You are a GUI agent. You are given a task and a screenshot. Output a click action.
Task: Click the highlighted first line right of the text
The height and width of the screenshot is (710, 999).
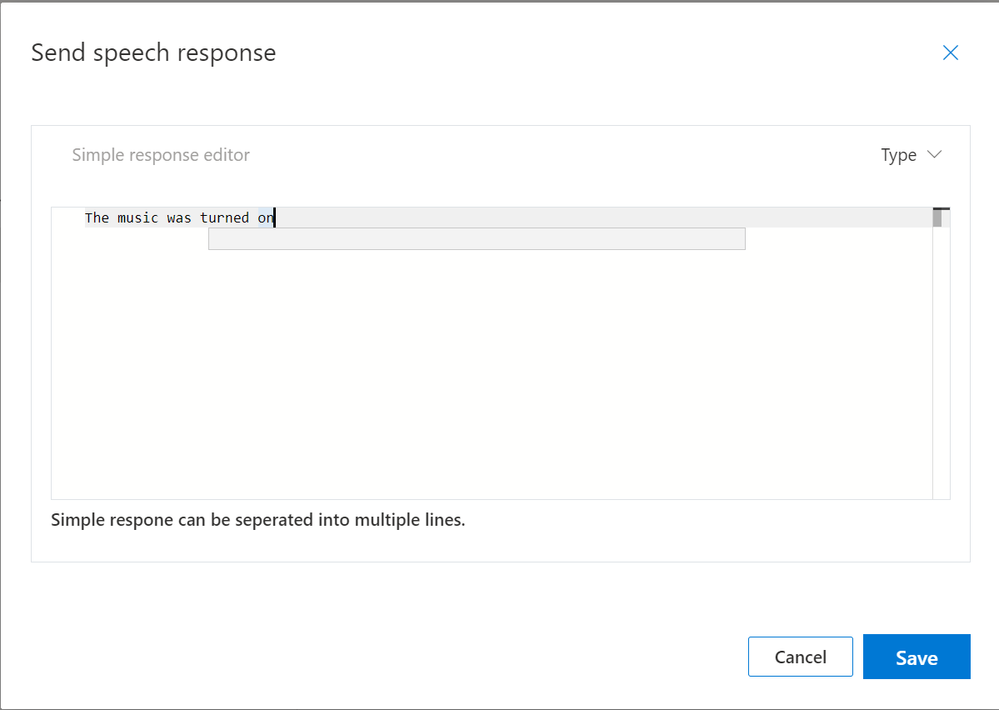pos(600,217)
